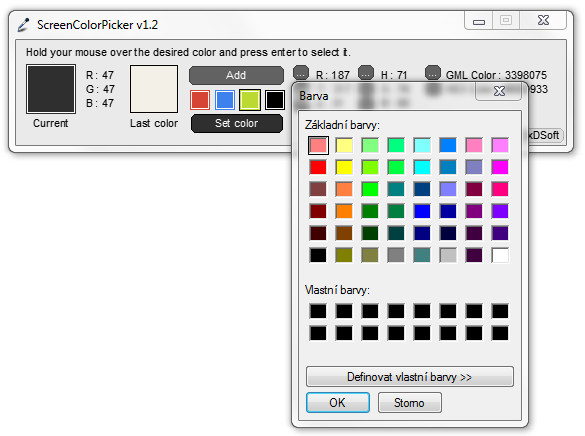Viewport: 585px width, 436px height.
Task: Minimize the ScreenColorPicker window
Action: (x=479, y=21)
